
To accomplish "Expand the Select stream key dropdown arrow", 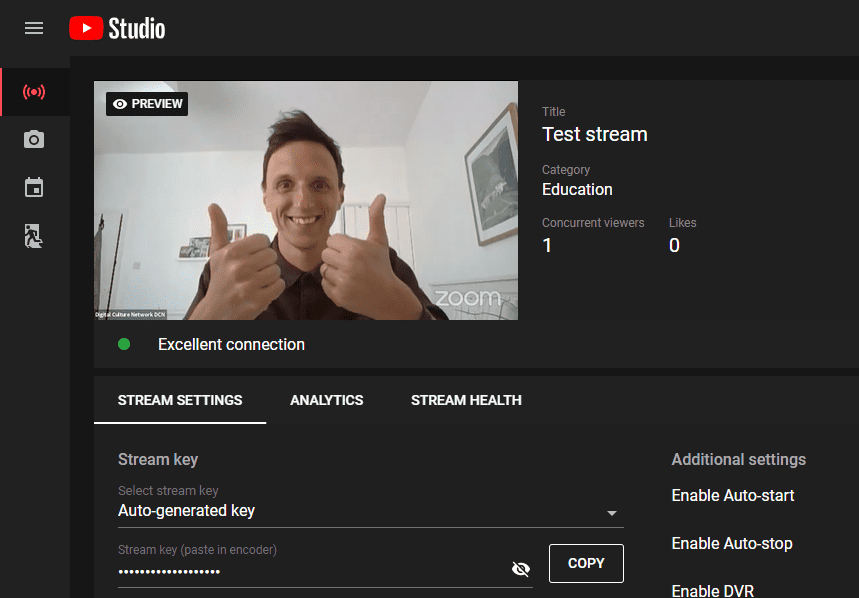I will [x=612, y=513].
